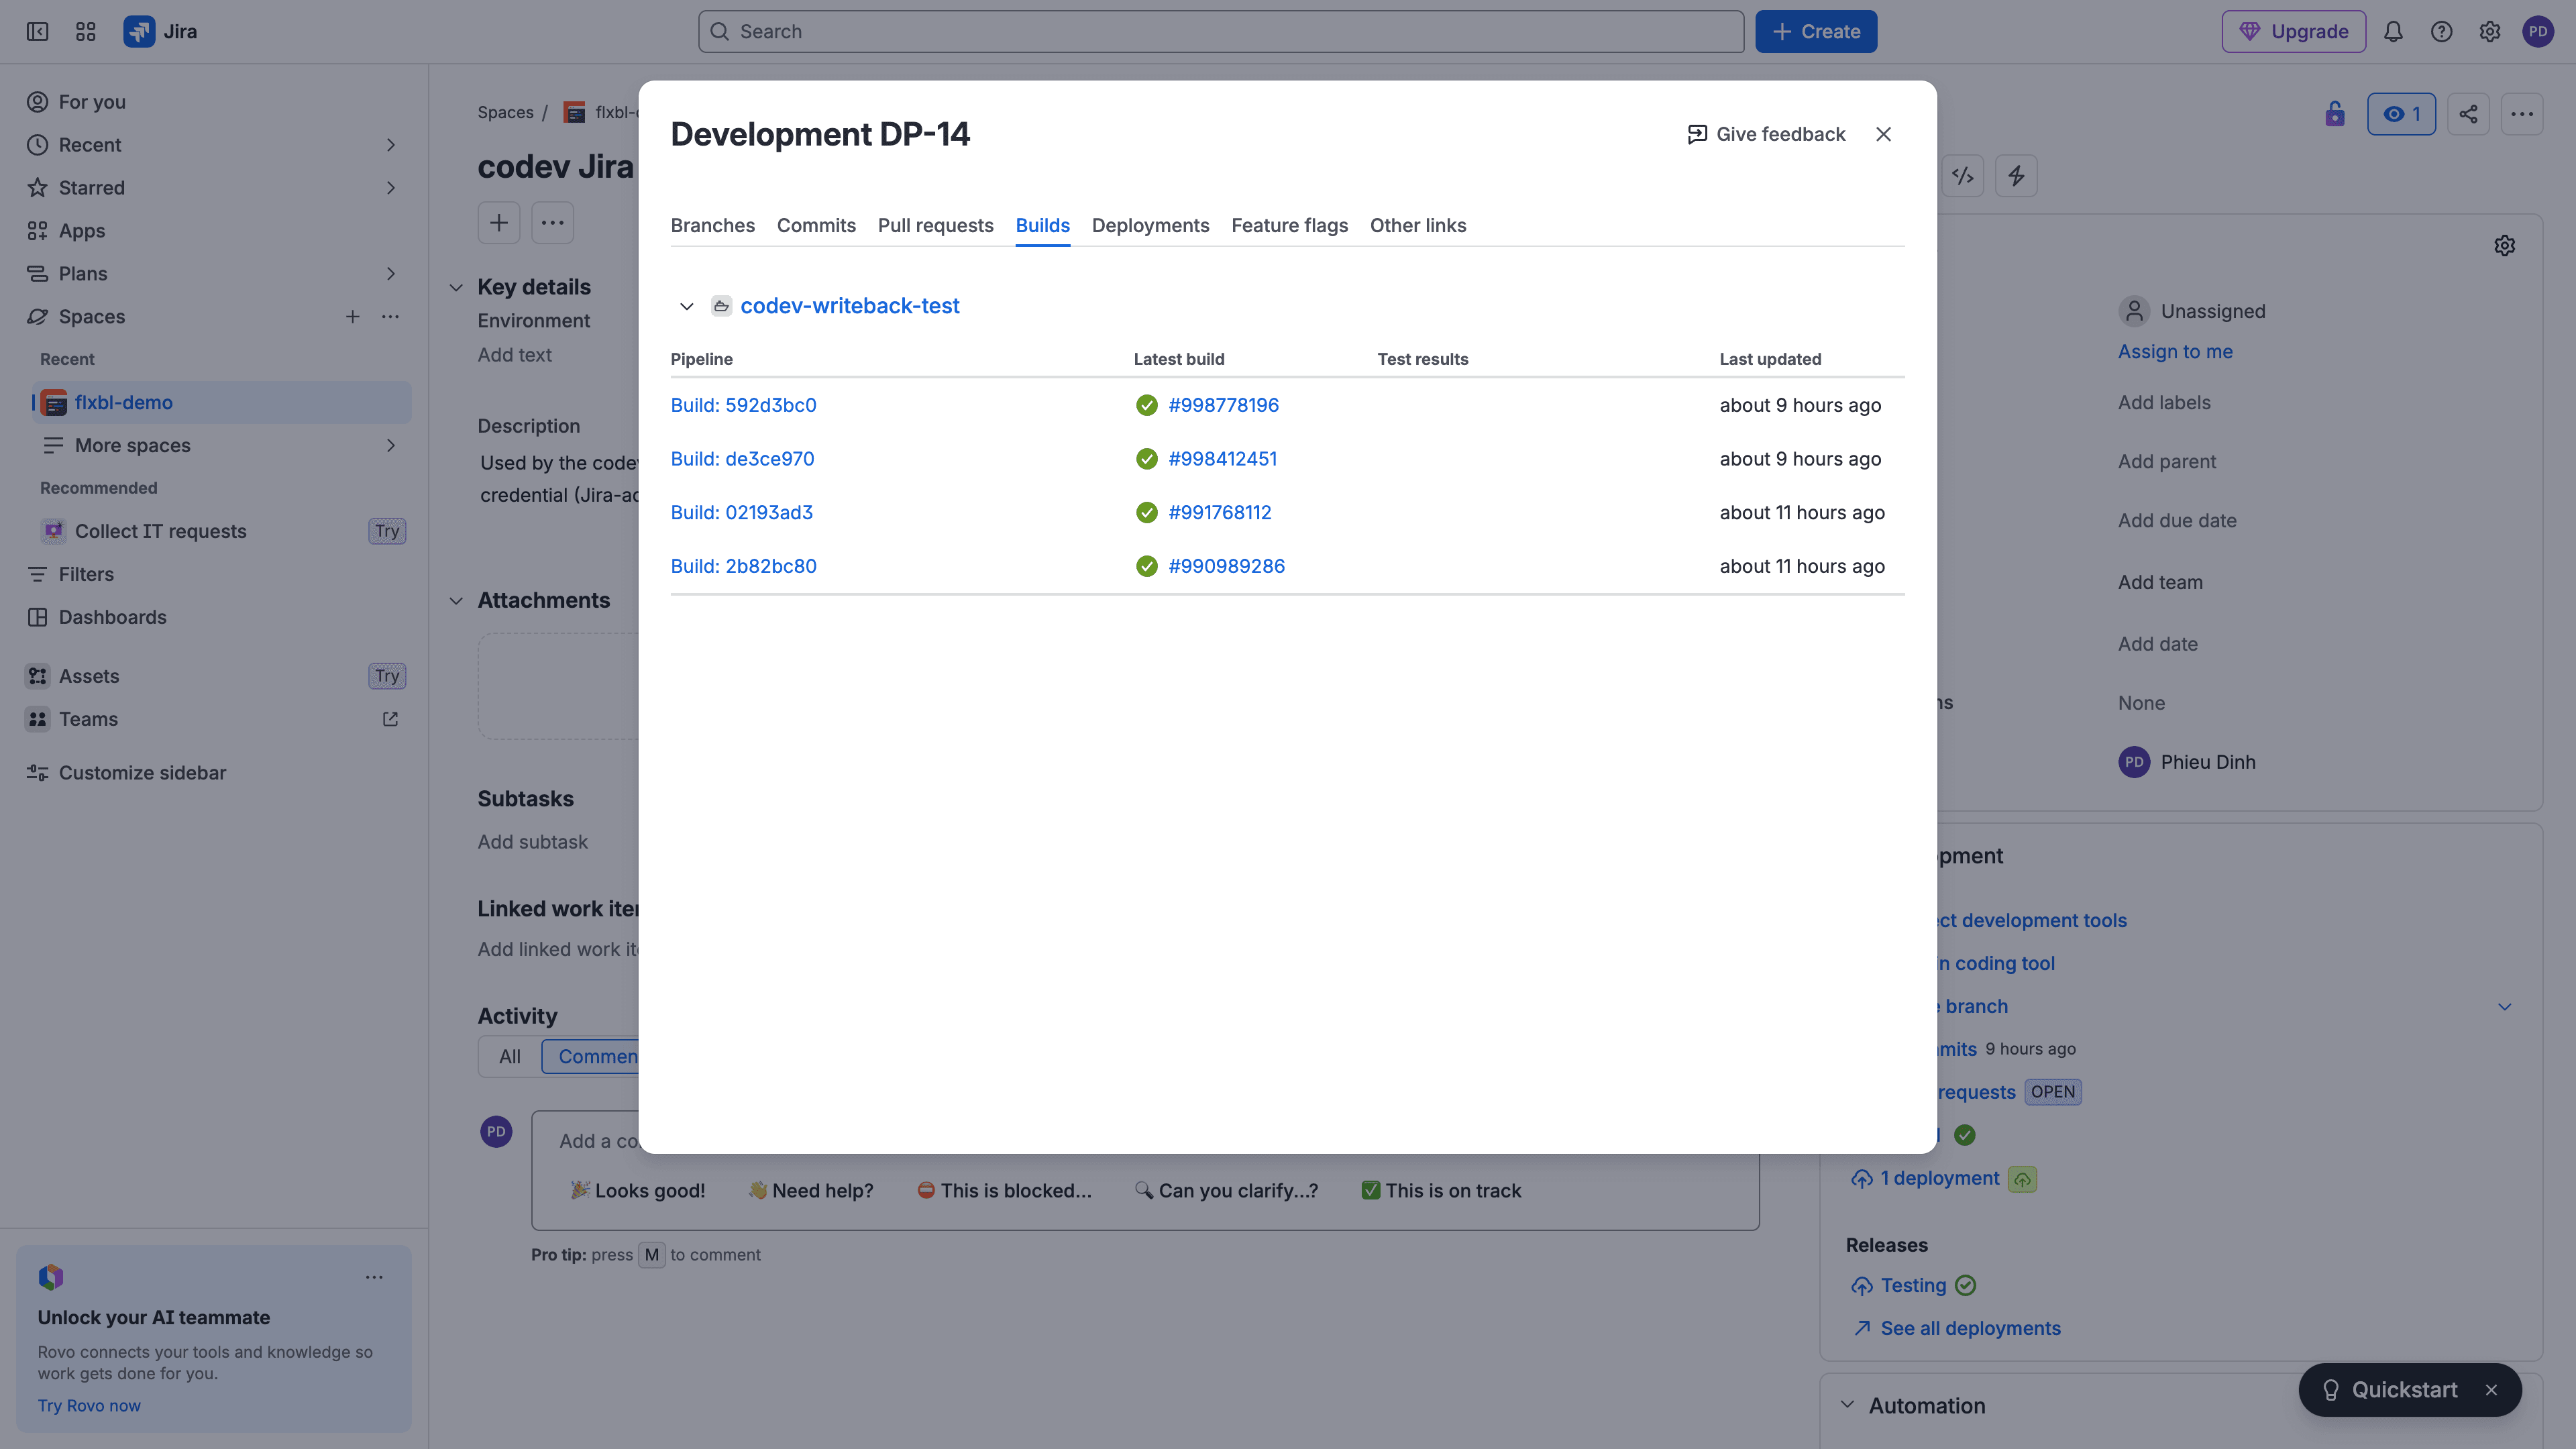Switch to the Deployments tab
The height and width of the screenshot is (1449, 2576).
coord(1151,226)
